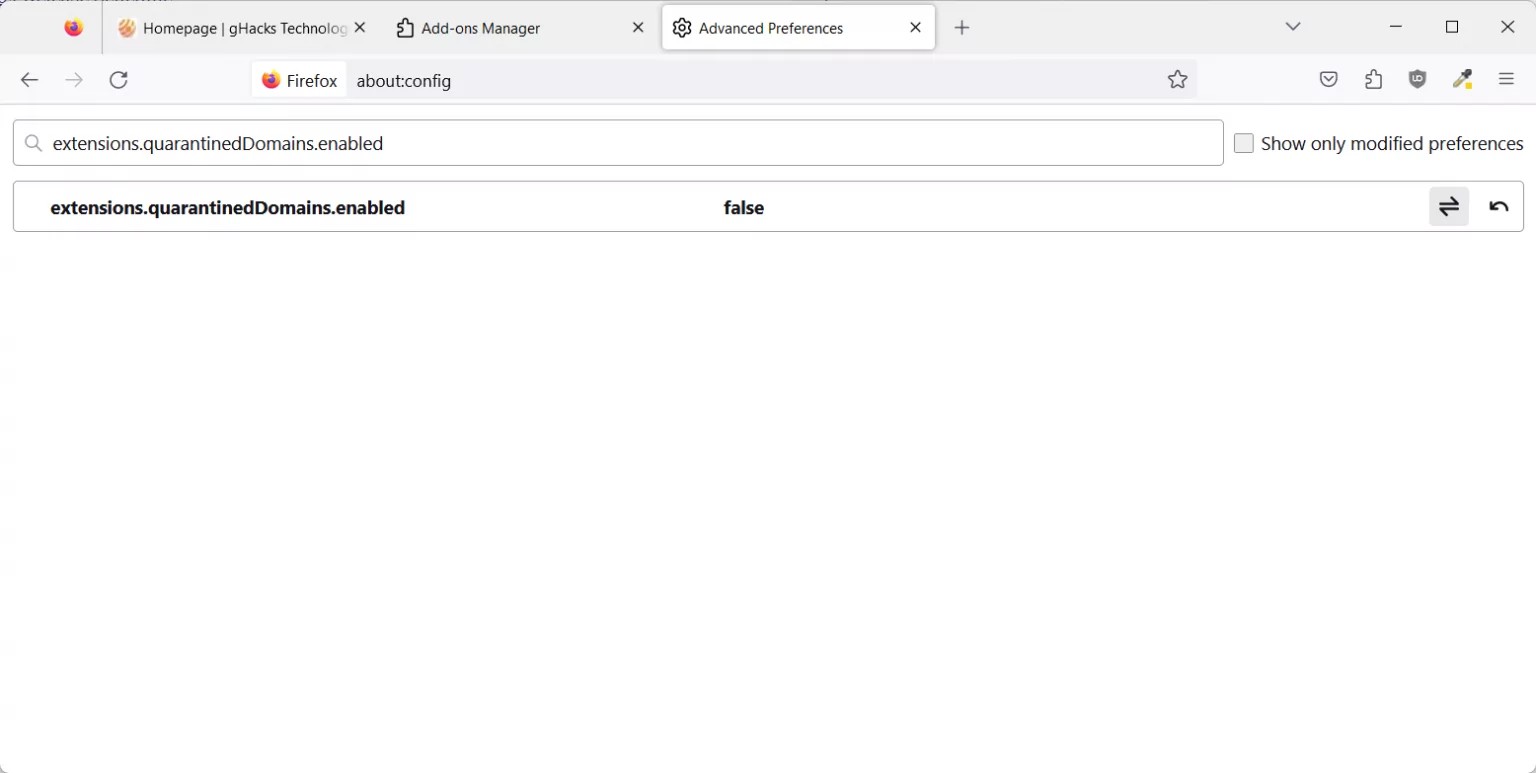This screenshot has height=773, width=1536.
Task: Reset extensions.quarantinedDomains.enabled with undo arrow
Action: (x=1499, y=206)
